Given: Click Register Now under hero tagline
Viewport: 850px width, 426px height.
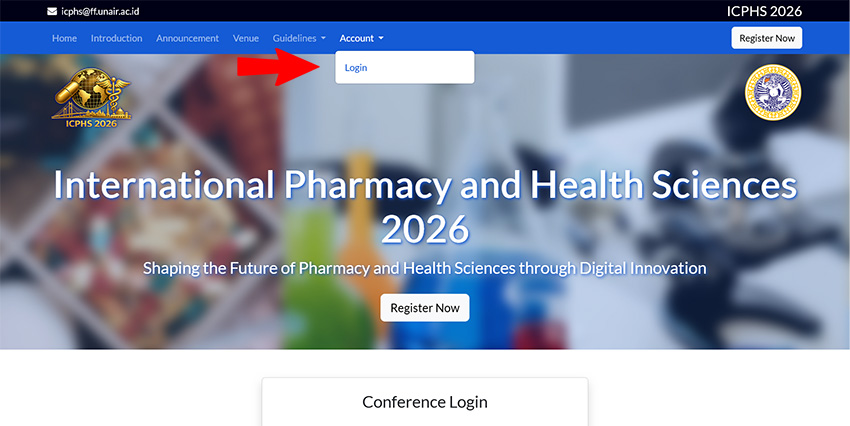Looking at the screenshot, I should coord(425,308).
